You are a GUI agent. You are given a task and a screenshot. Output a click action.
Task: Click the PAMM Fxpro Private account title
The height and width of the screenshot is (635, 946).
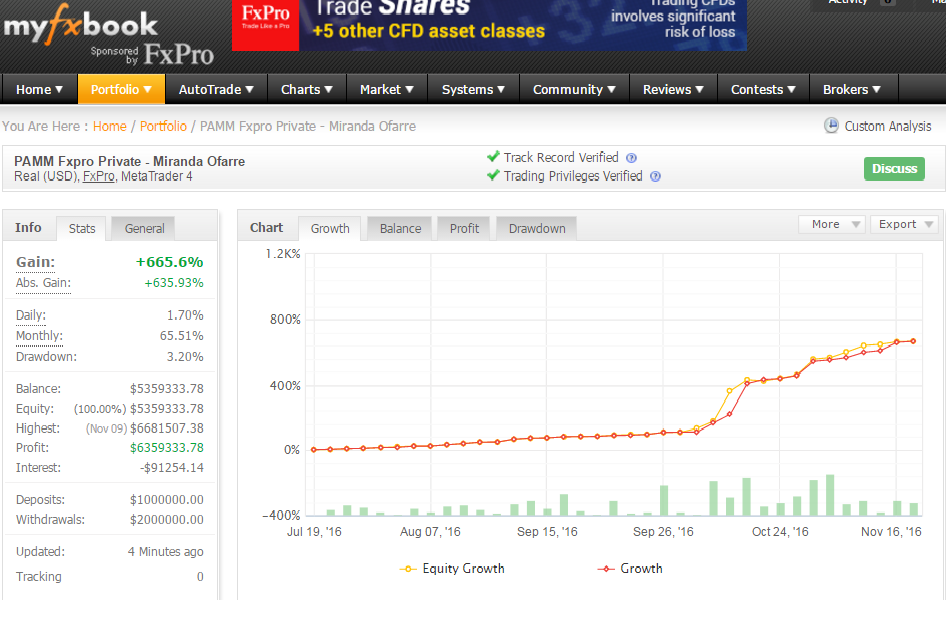click(x=130, y=161)
